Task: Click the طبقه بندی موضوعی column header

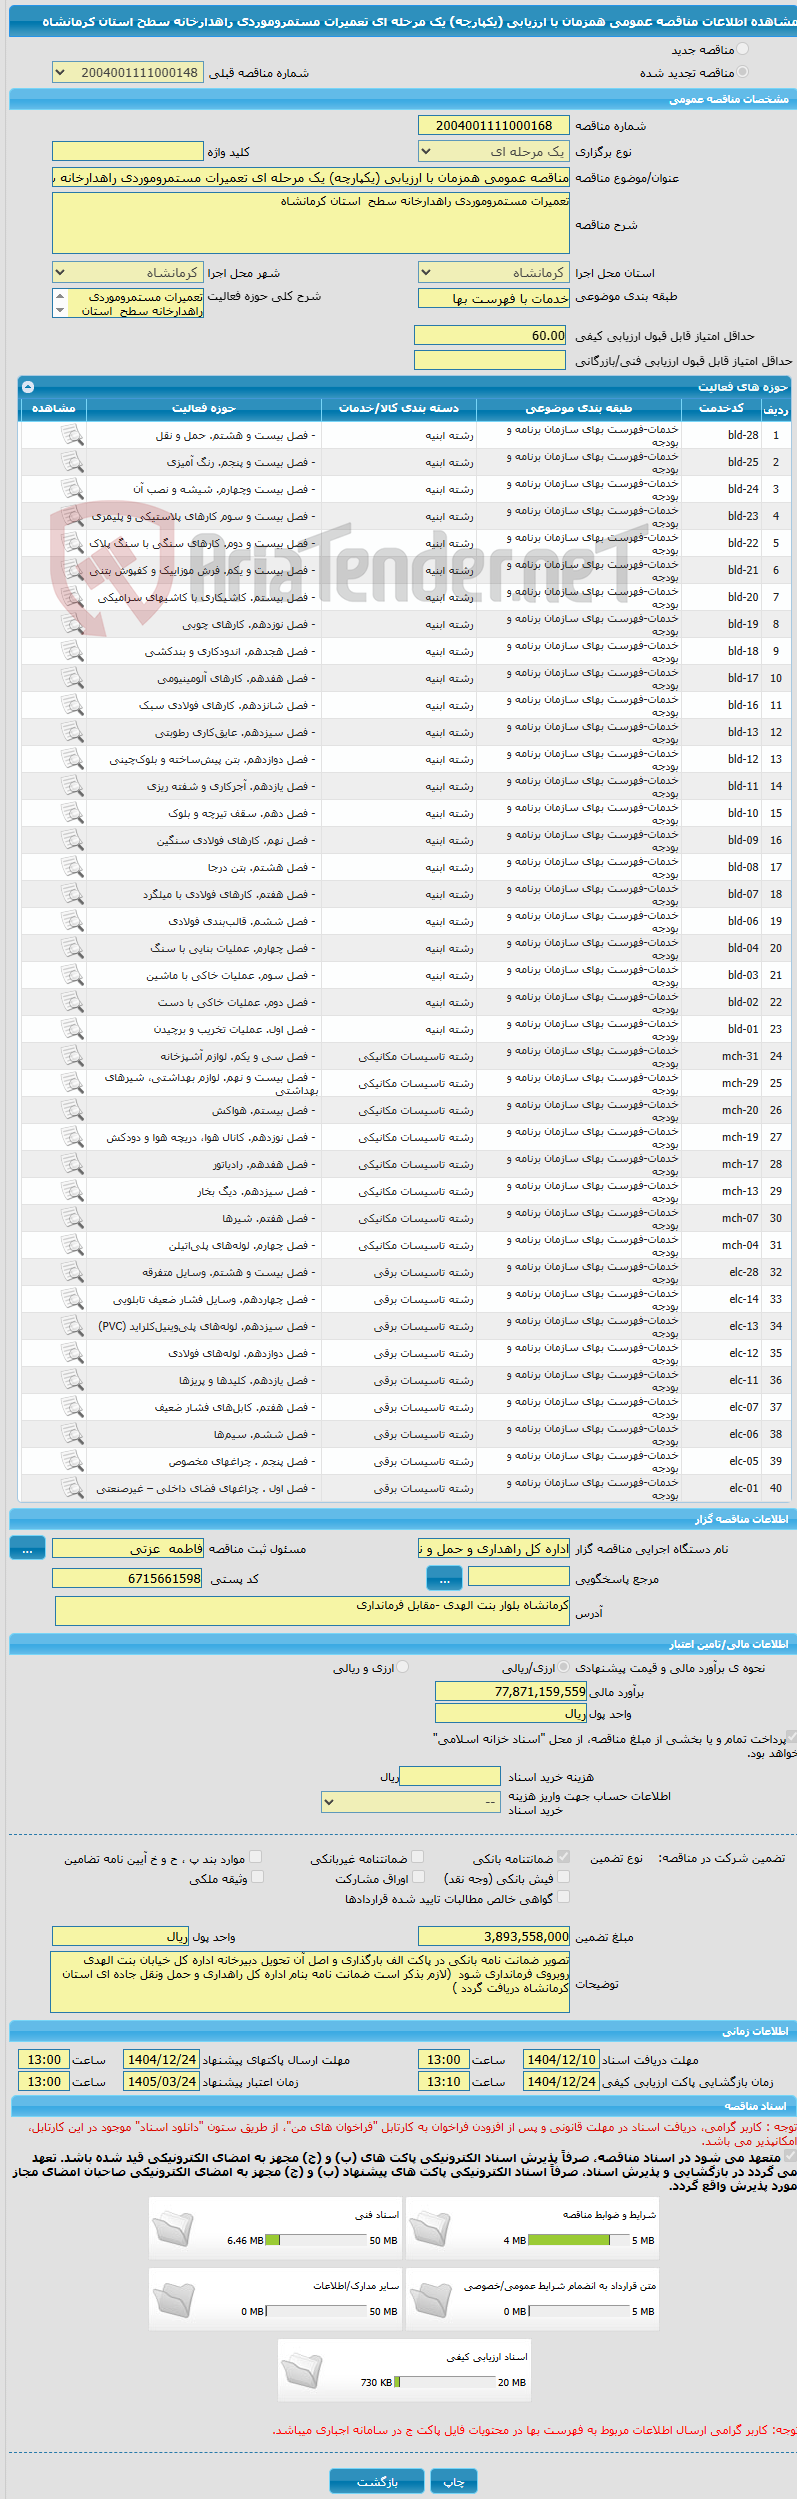Action: (579, 408)
